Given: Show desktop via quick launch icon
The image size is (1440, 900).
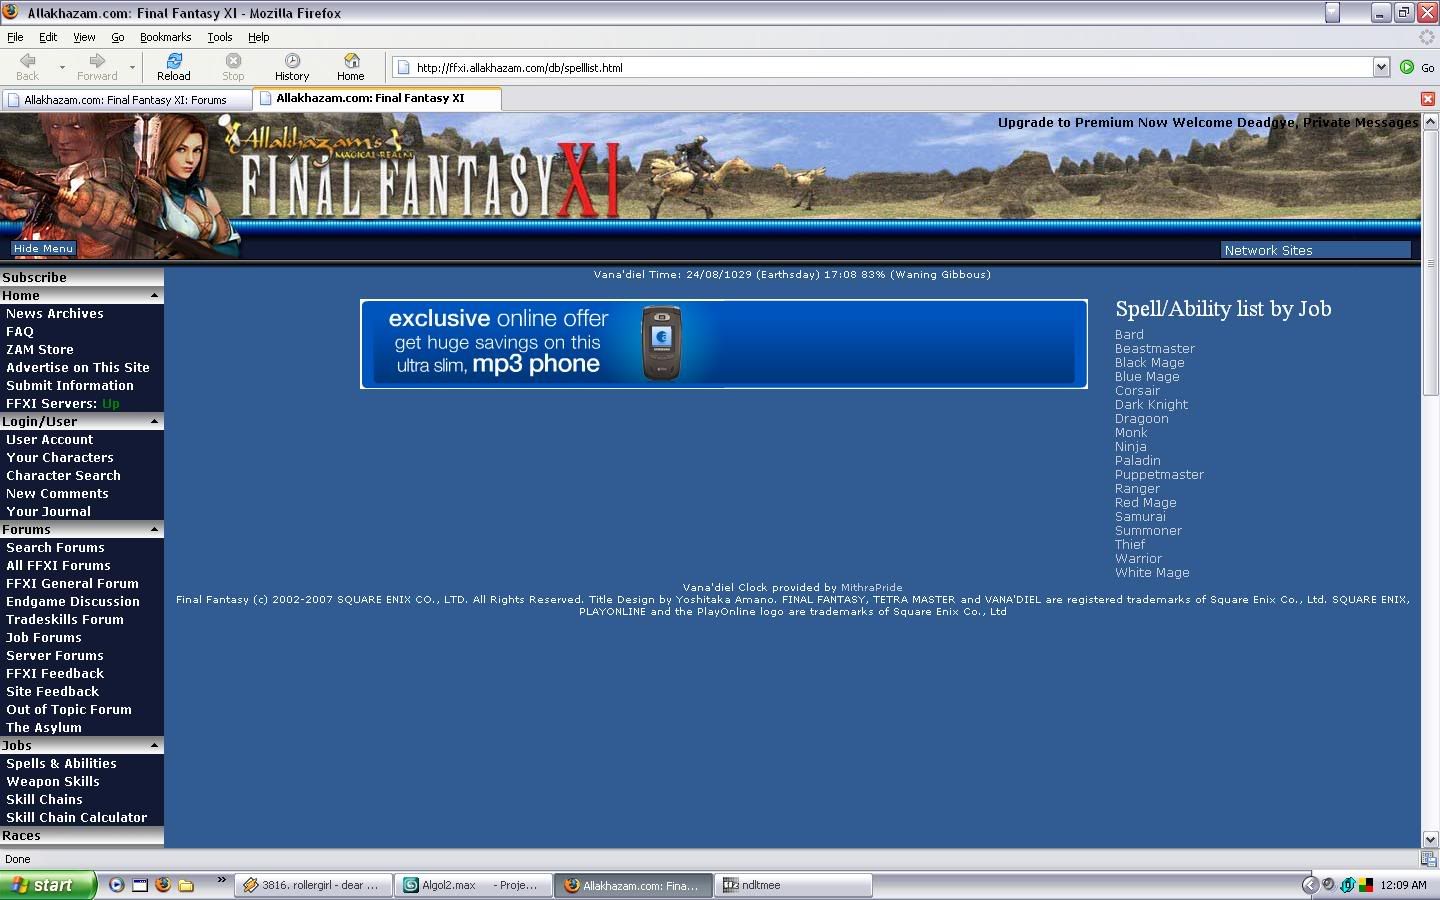Looking at the screenshot, I should pyautogui.click(x=140, y=885).
